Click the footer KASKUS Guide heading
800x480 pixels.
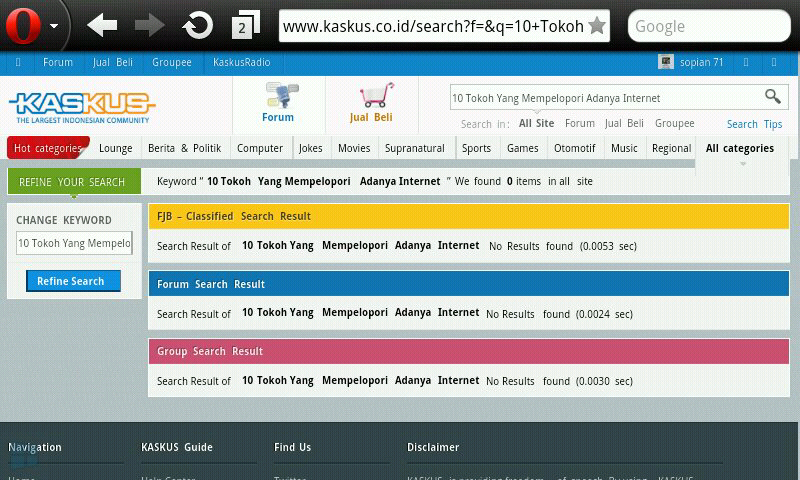[x=177, y=447]
